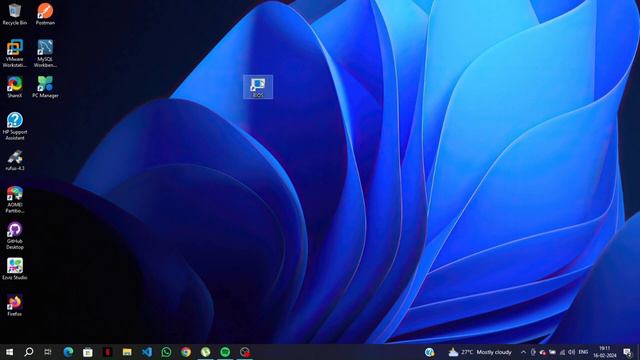640x360 pixels.
Task: Click the battery icon in the system tray
Action: 552,352
